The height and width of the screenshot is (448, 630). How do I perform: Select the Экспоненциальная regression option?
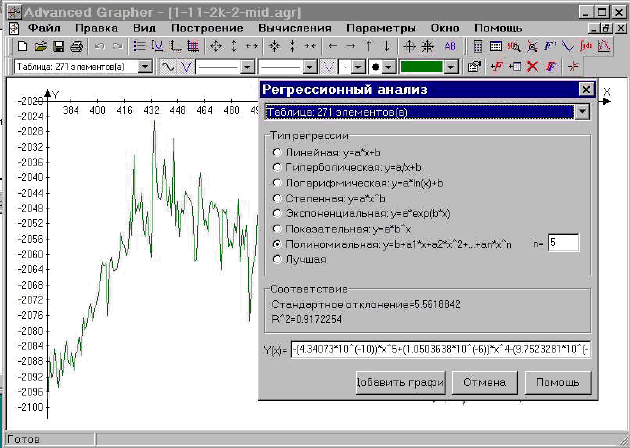361,213
